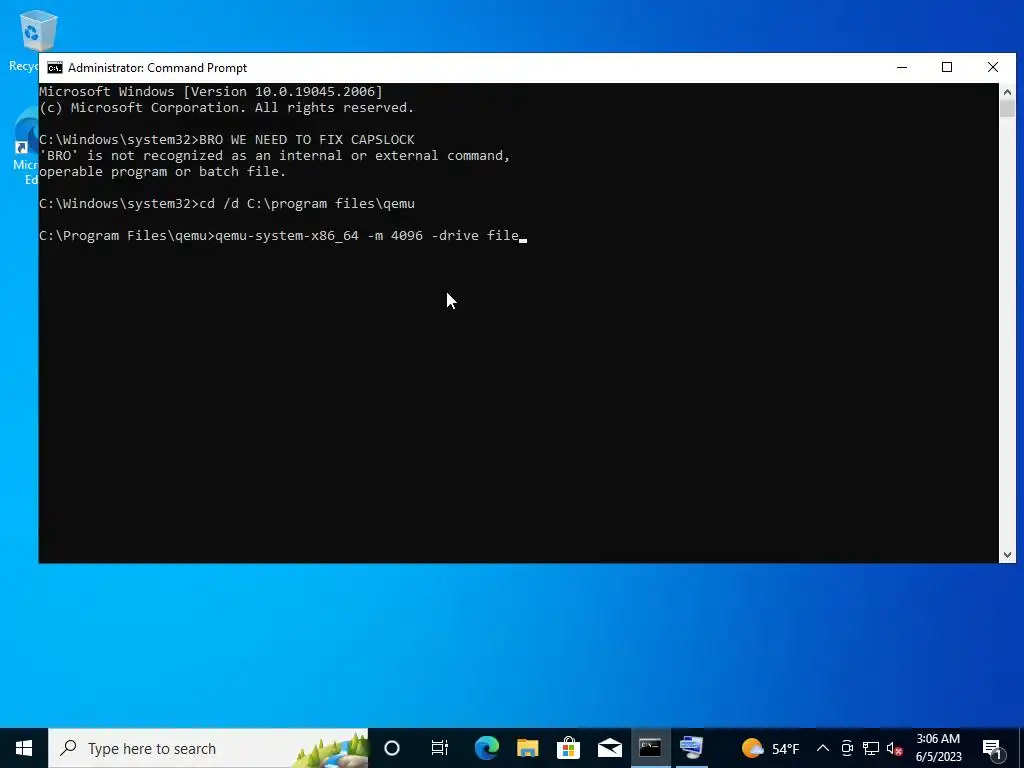The image size is (1024, 768).
Task: Click the 'Microsoft Windows [Version 10.0.19045.2006]' line
Action: [211, 91]
